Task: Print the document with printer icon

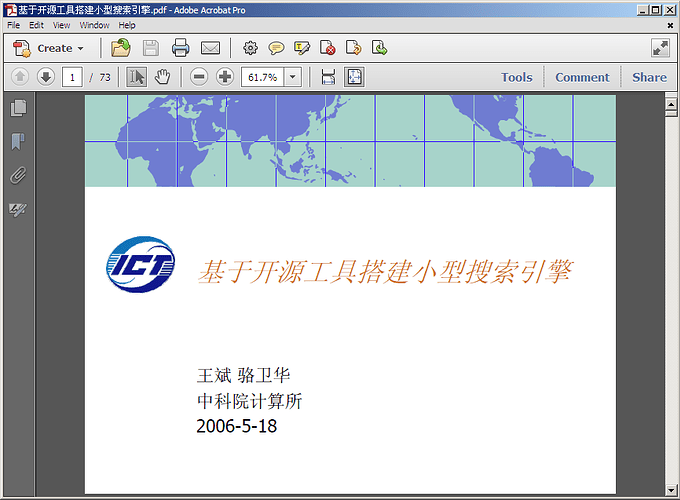Action: 180,48
